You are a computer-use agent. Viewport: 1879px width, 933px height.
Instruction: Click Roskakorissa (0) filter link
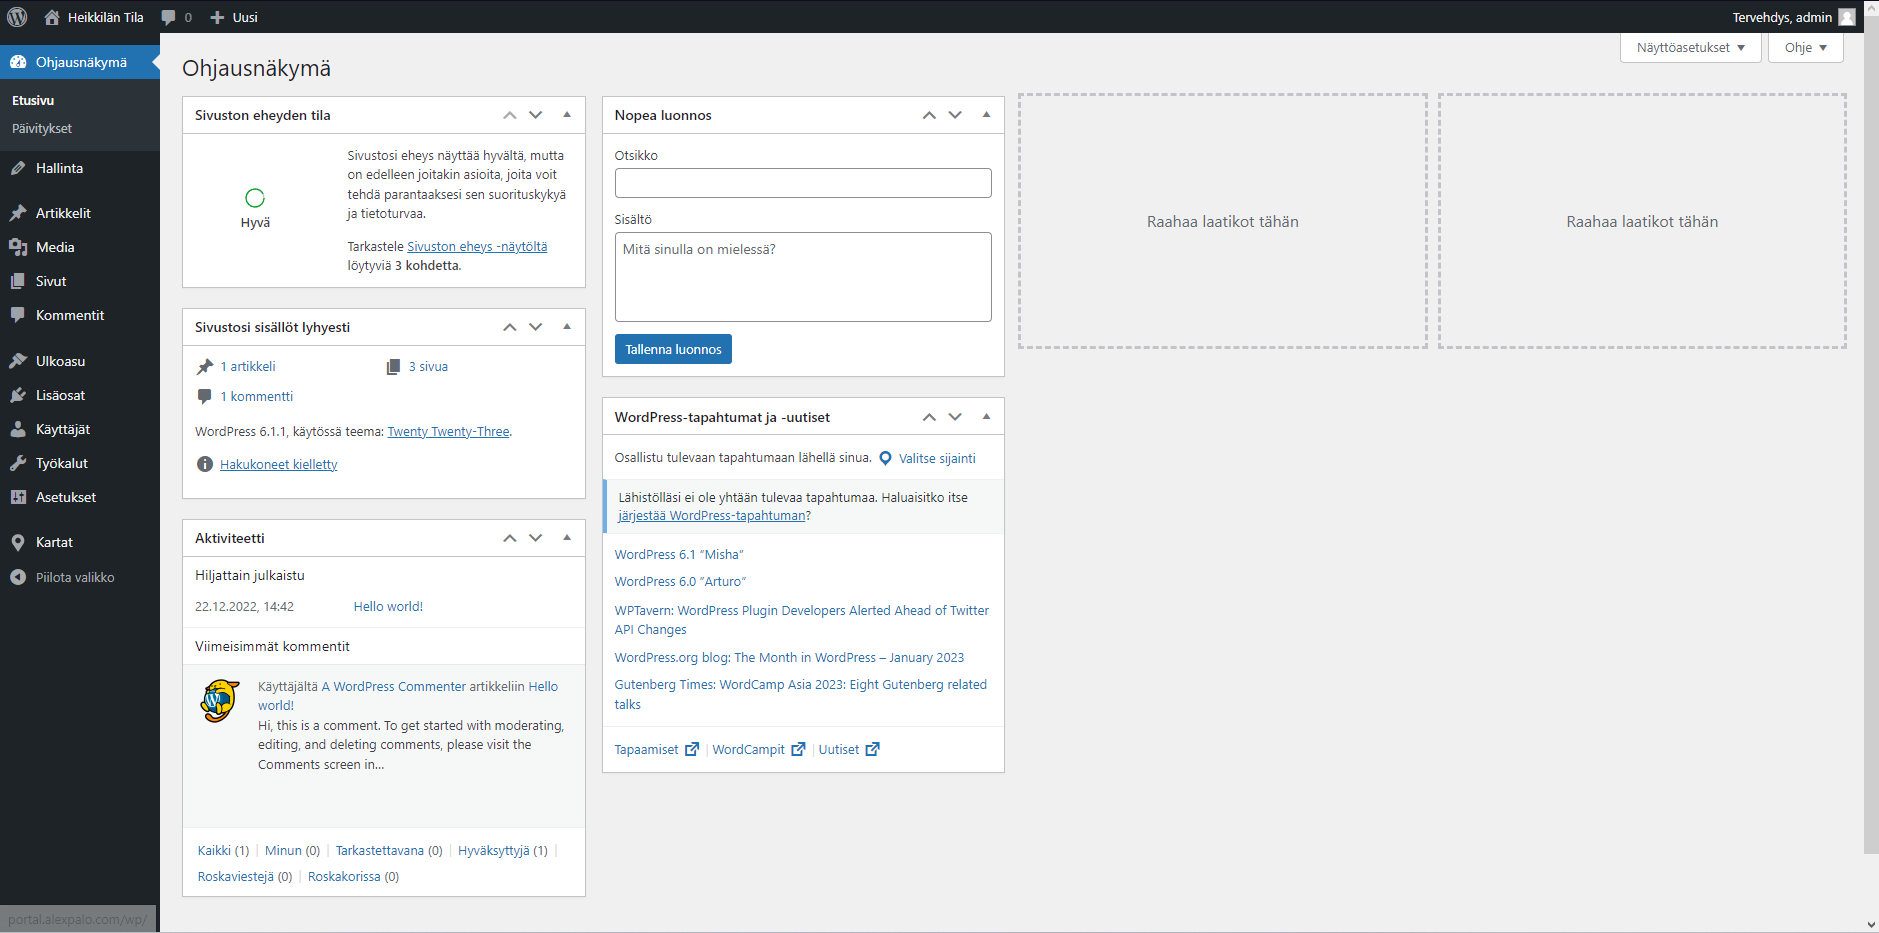[x=353, y=876]
